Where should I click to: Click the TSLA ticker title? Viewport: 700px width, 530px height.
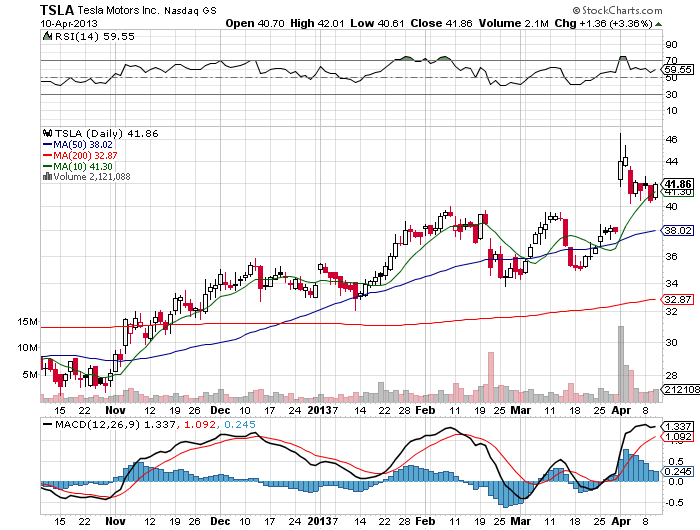(x=57, y=10)
